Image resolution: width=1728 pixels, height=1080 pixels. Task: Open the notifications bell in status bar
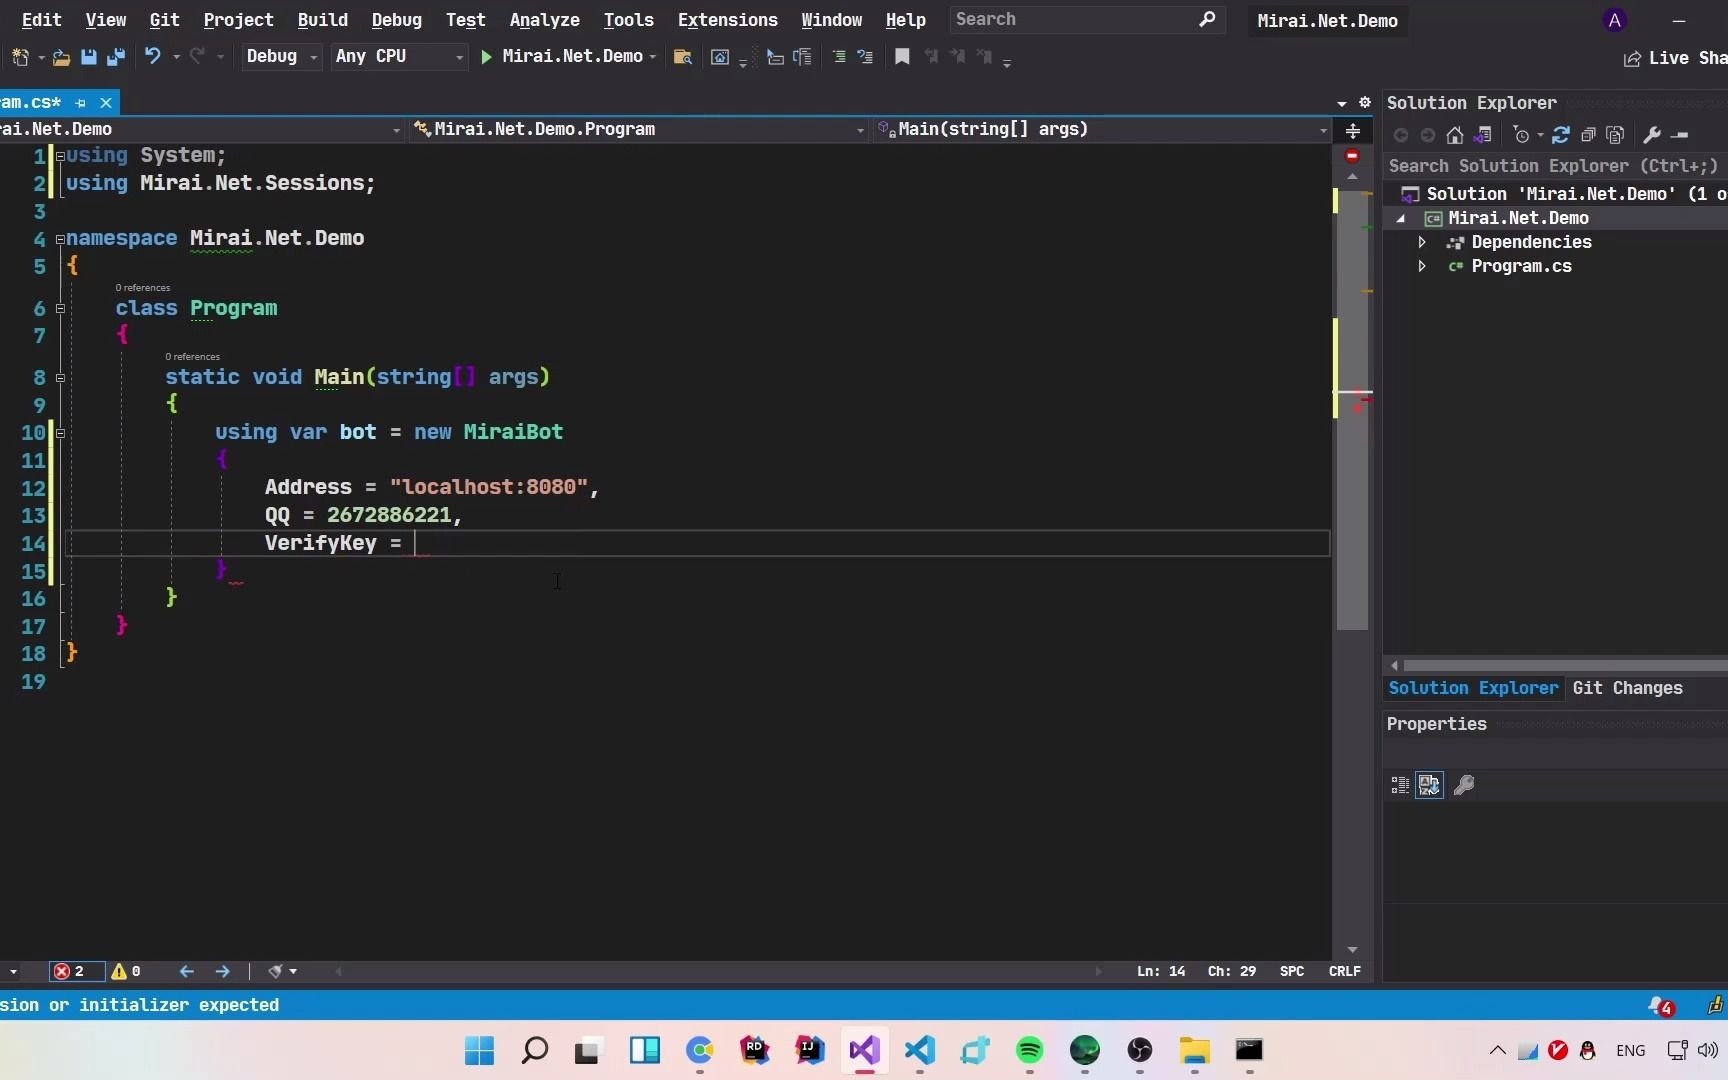[x=1661, y=1005]
